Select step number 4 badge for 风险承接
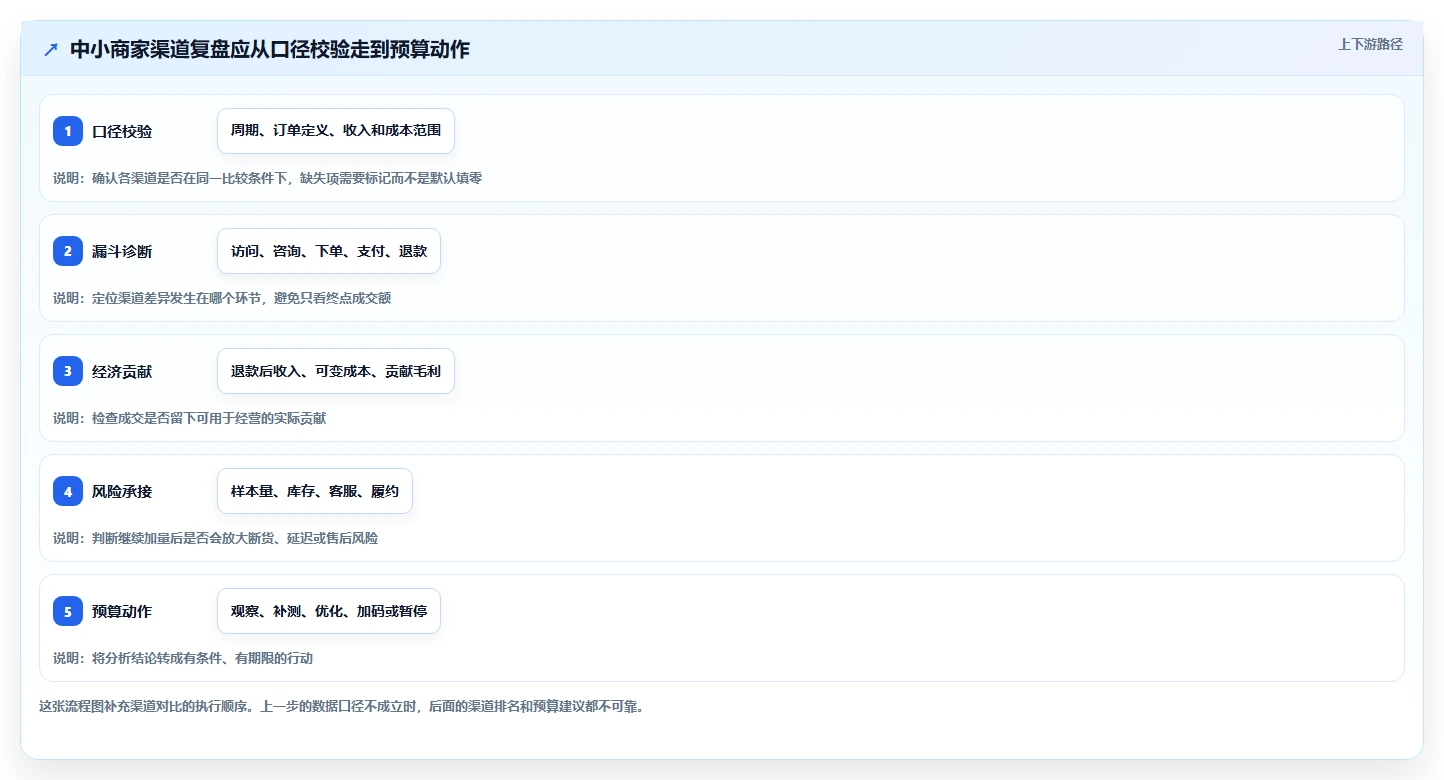Image resolution: width=1444 pixels, height=780 pixels. 68,491
